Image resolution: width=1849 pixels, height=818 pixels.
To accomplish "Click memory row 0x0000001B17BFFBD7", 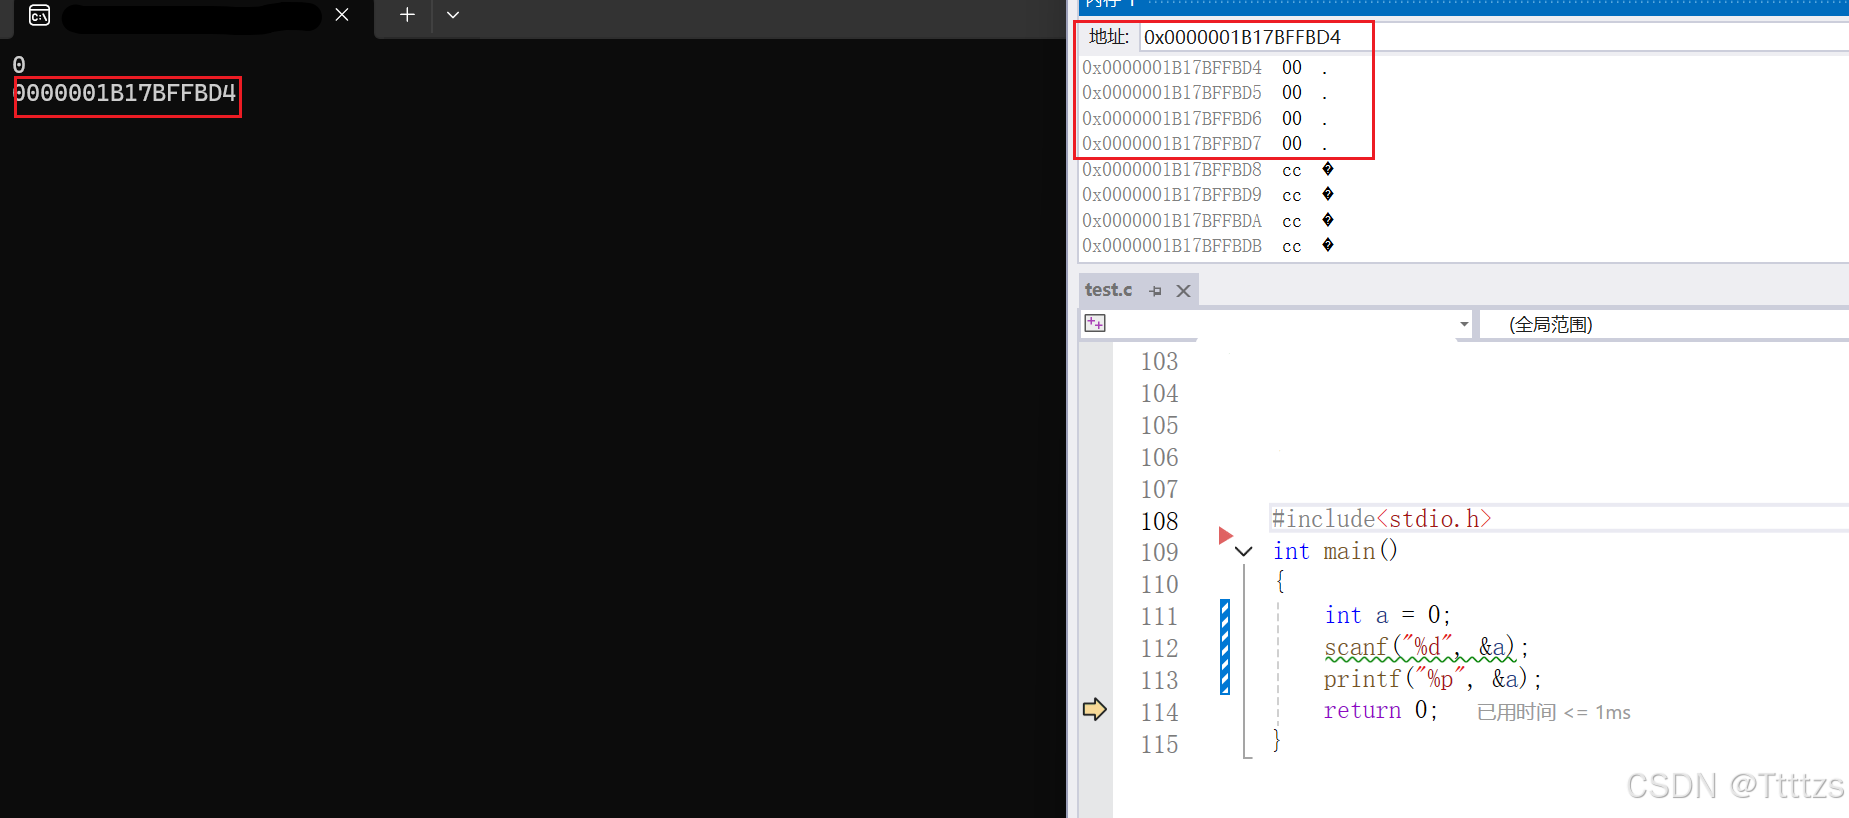I will (1206, 144).
